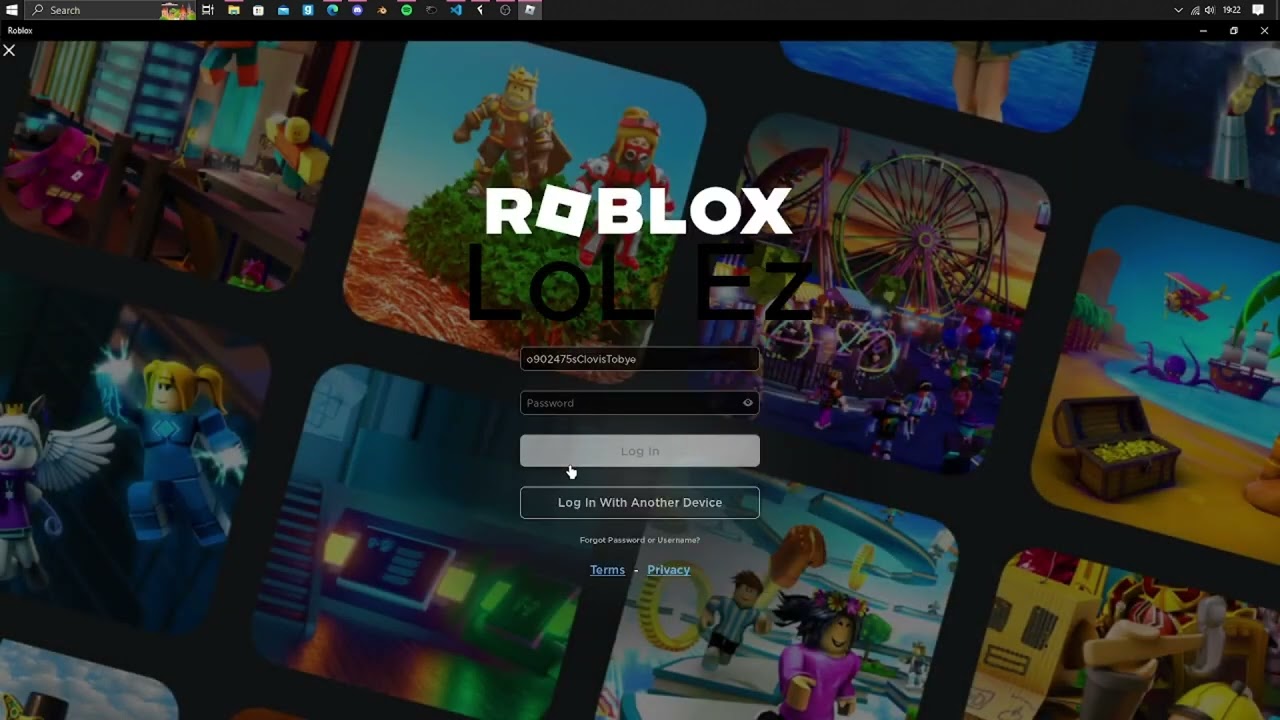Image resolution: width=1280 pixels, height=720 pixels.
Task: Show the desktop from the taskbar edge
Action: click(x=1278, y=10)
